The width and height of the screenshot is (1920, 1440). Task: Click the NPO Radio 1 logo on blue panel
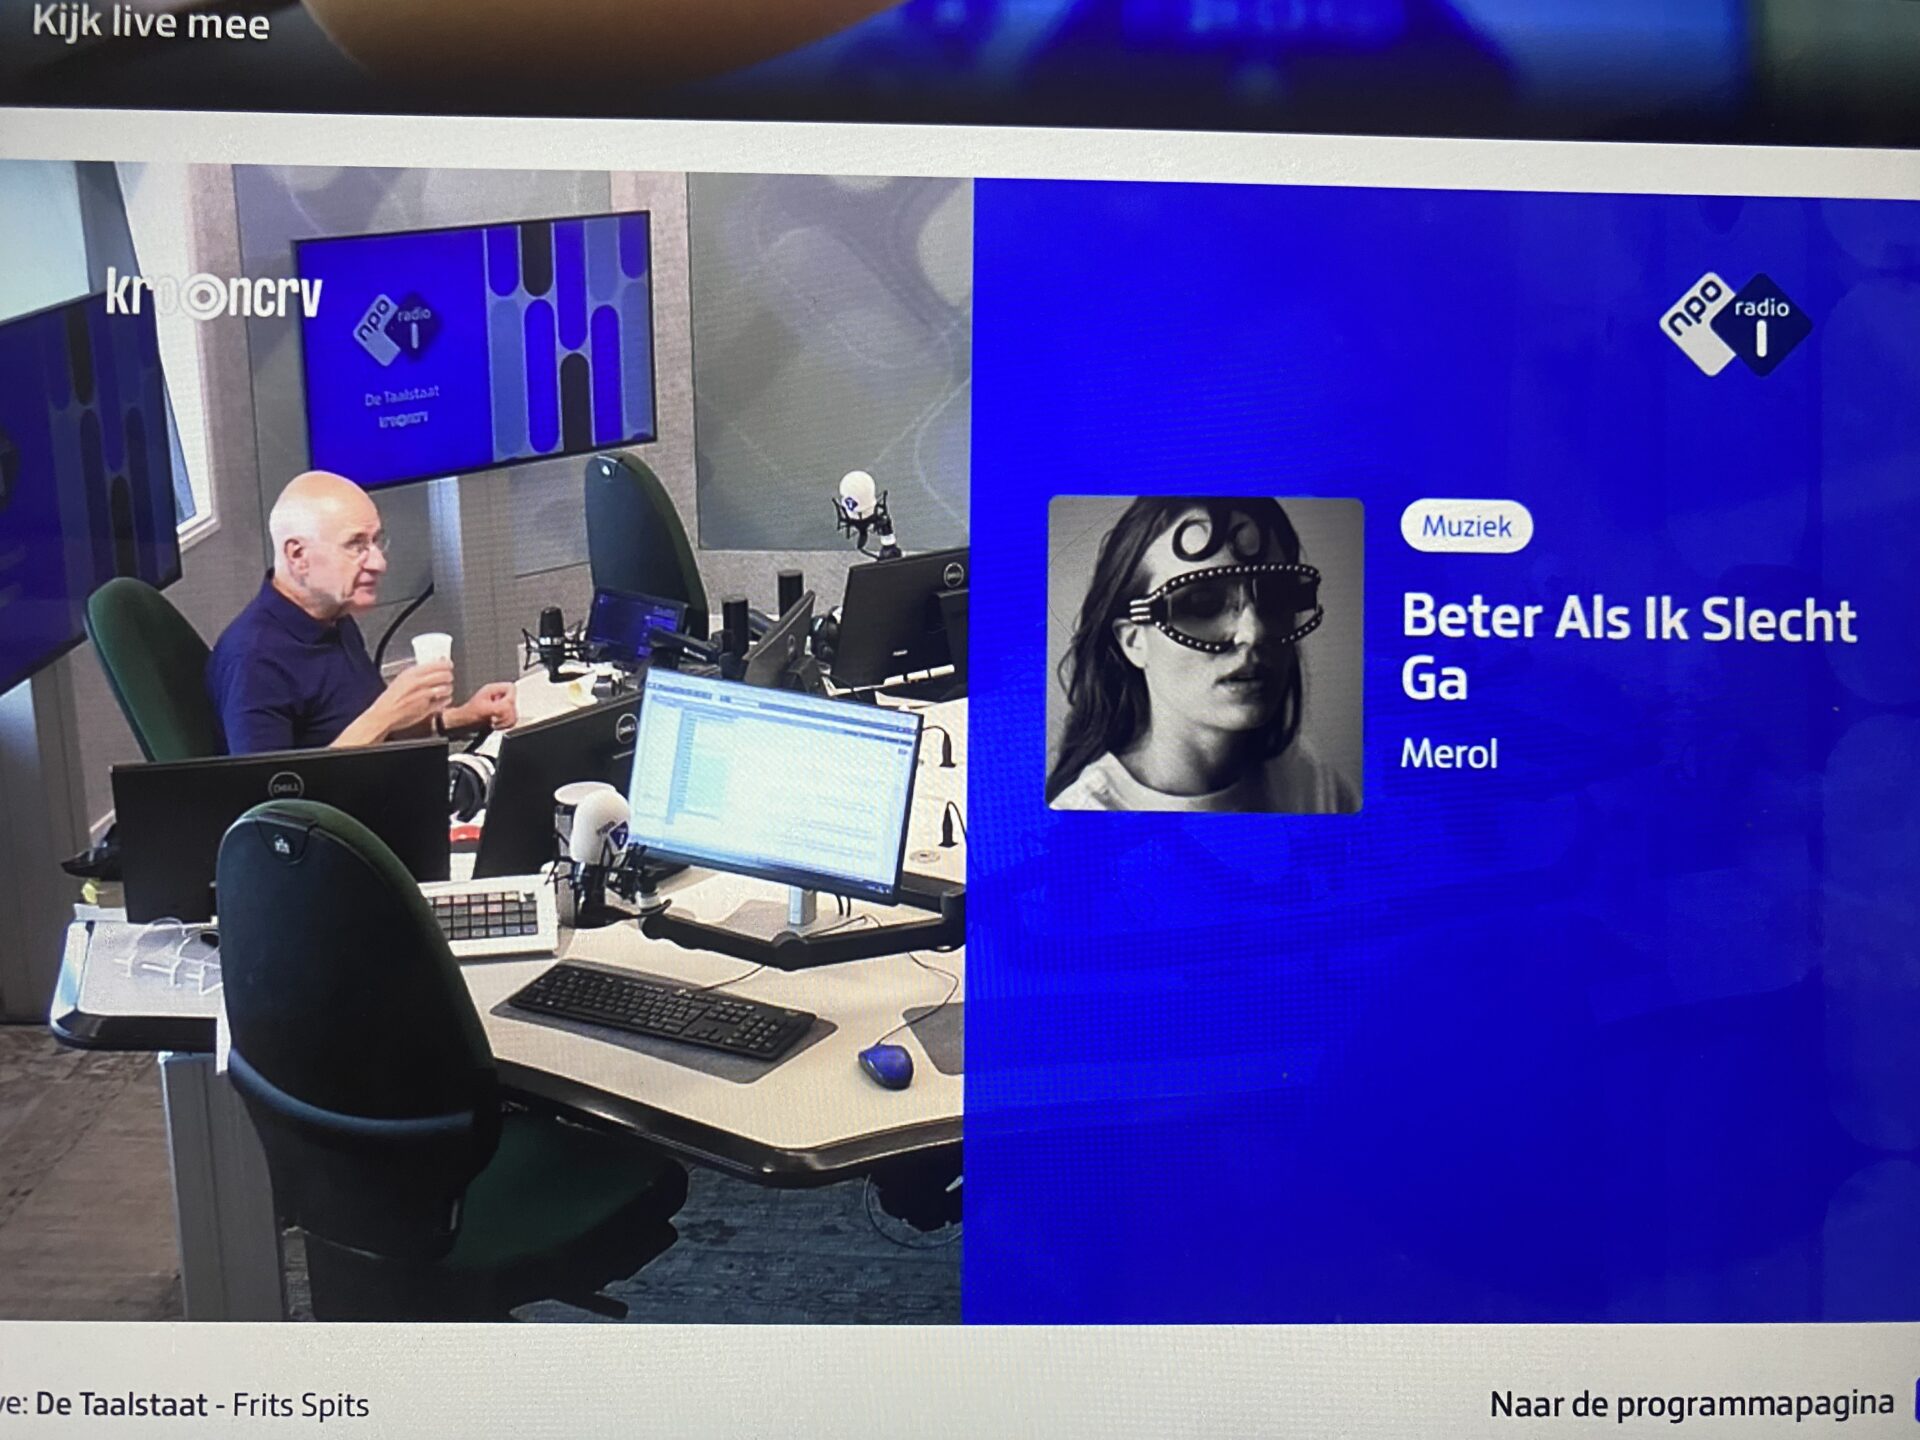tap(1735, 324)
